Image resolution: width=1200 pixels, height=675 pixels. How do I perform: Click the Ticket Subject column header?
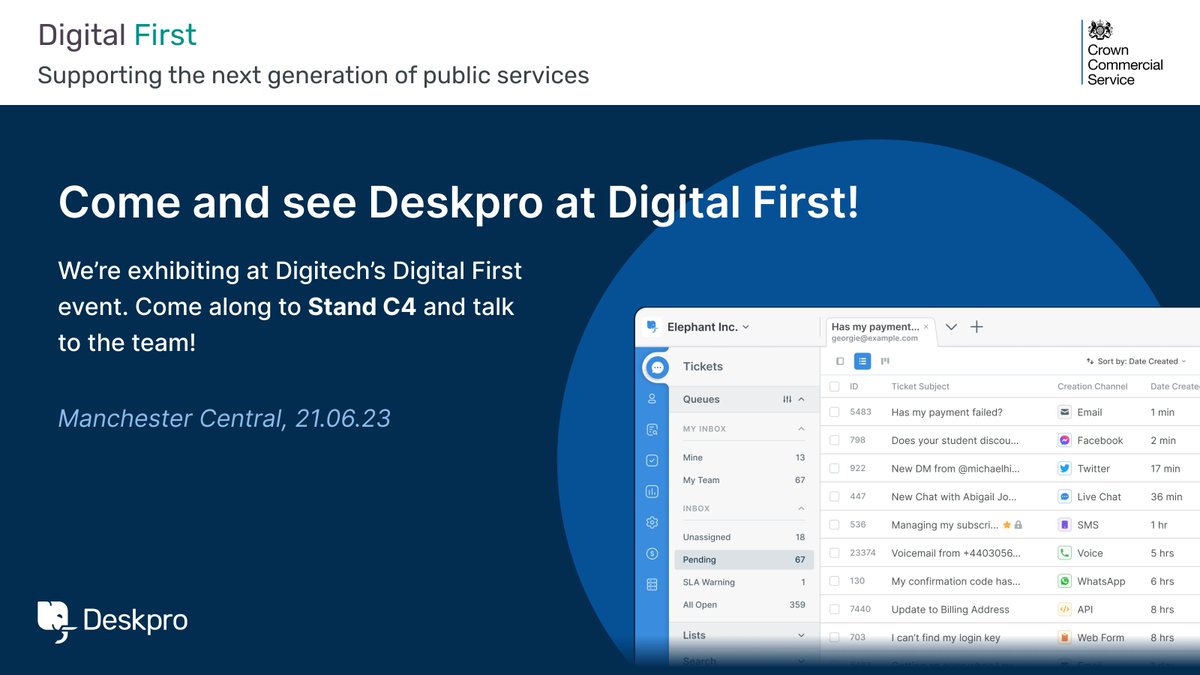coord(920,386)
